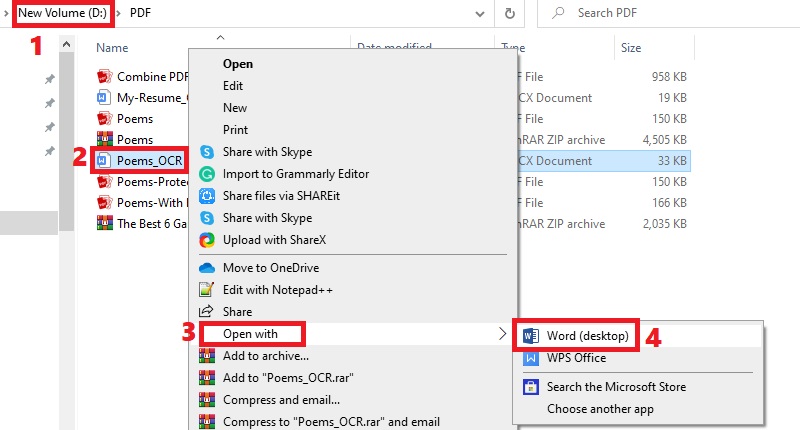Click the WPS Office icon in submenu

pyautogui.click(x=531, y=358)
